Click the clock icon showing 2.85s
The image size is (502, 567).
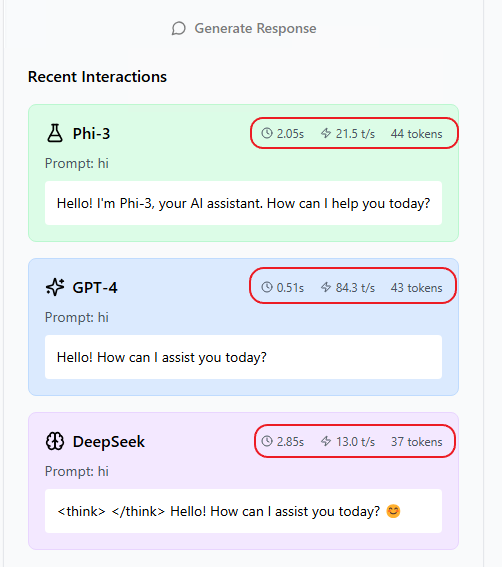(x=267, y=441)
